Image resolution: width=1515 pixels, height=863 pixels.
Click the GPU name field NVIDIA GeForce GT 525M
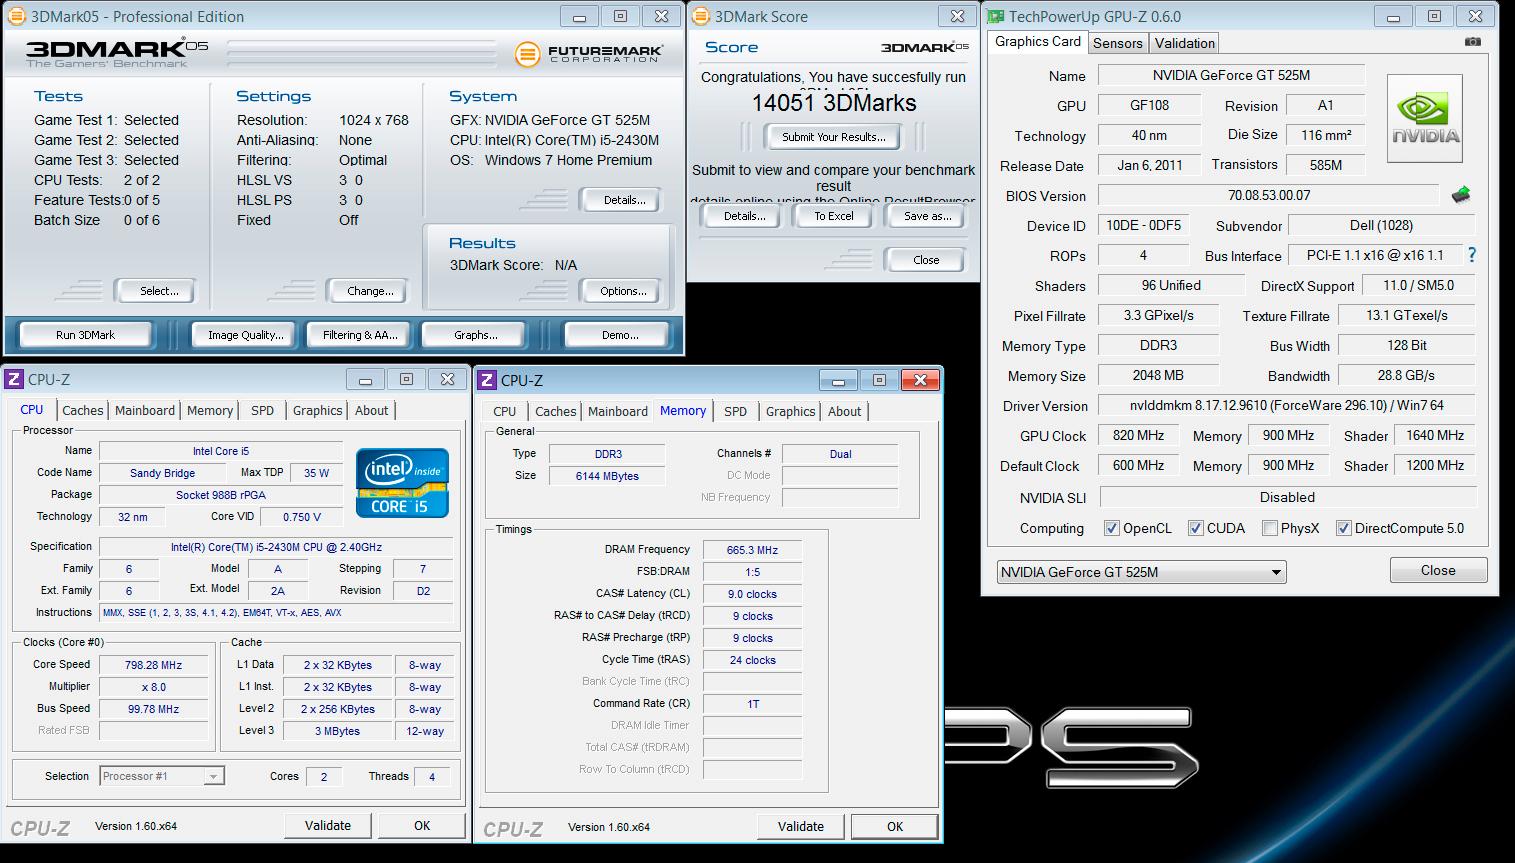[x=1231, y=75]
